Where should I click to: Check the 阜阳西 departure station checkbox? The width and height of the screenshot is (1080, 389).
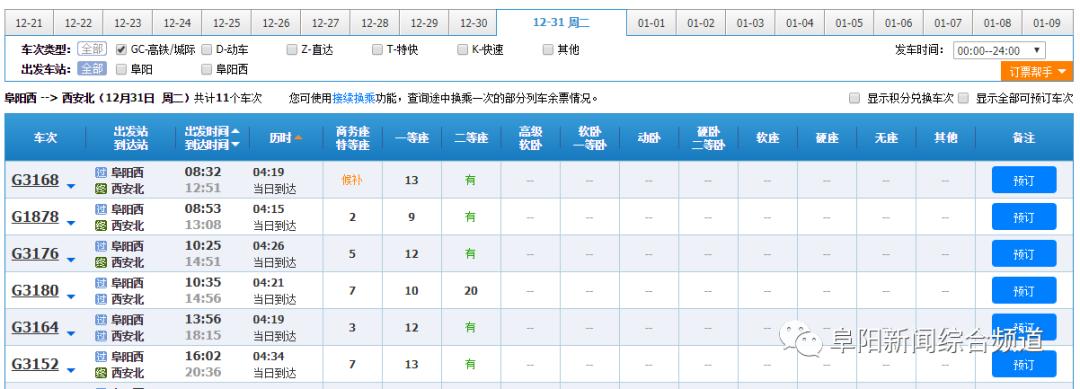[x=207, y=69]
